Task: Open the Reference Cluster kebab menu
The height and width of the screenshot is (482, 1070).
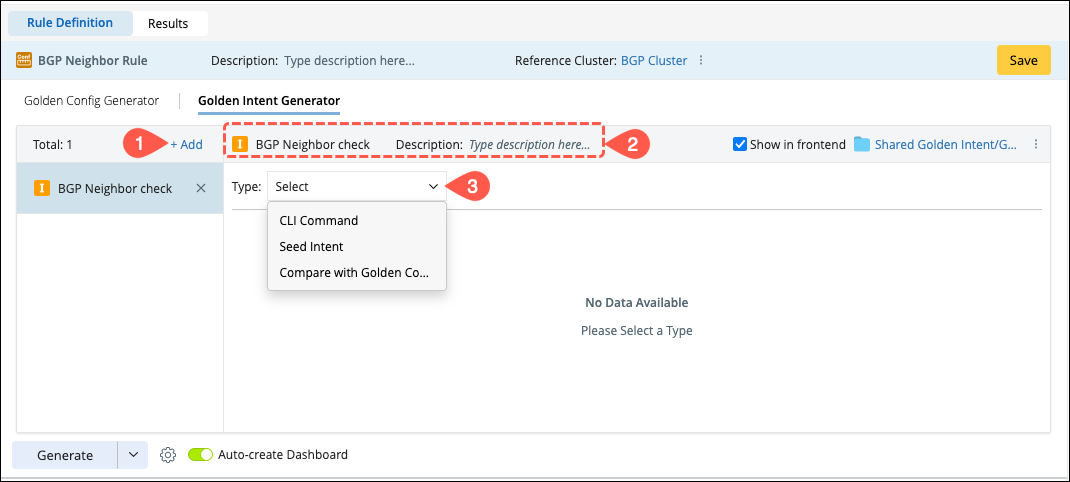Action: click(x=701, y=60)
